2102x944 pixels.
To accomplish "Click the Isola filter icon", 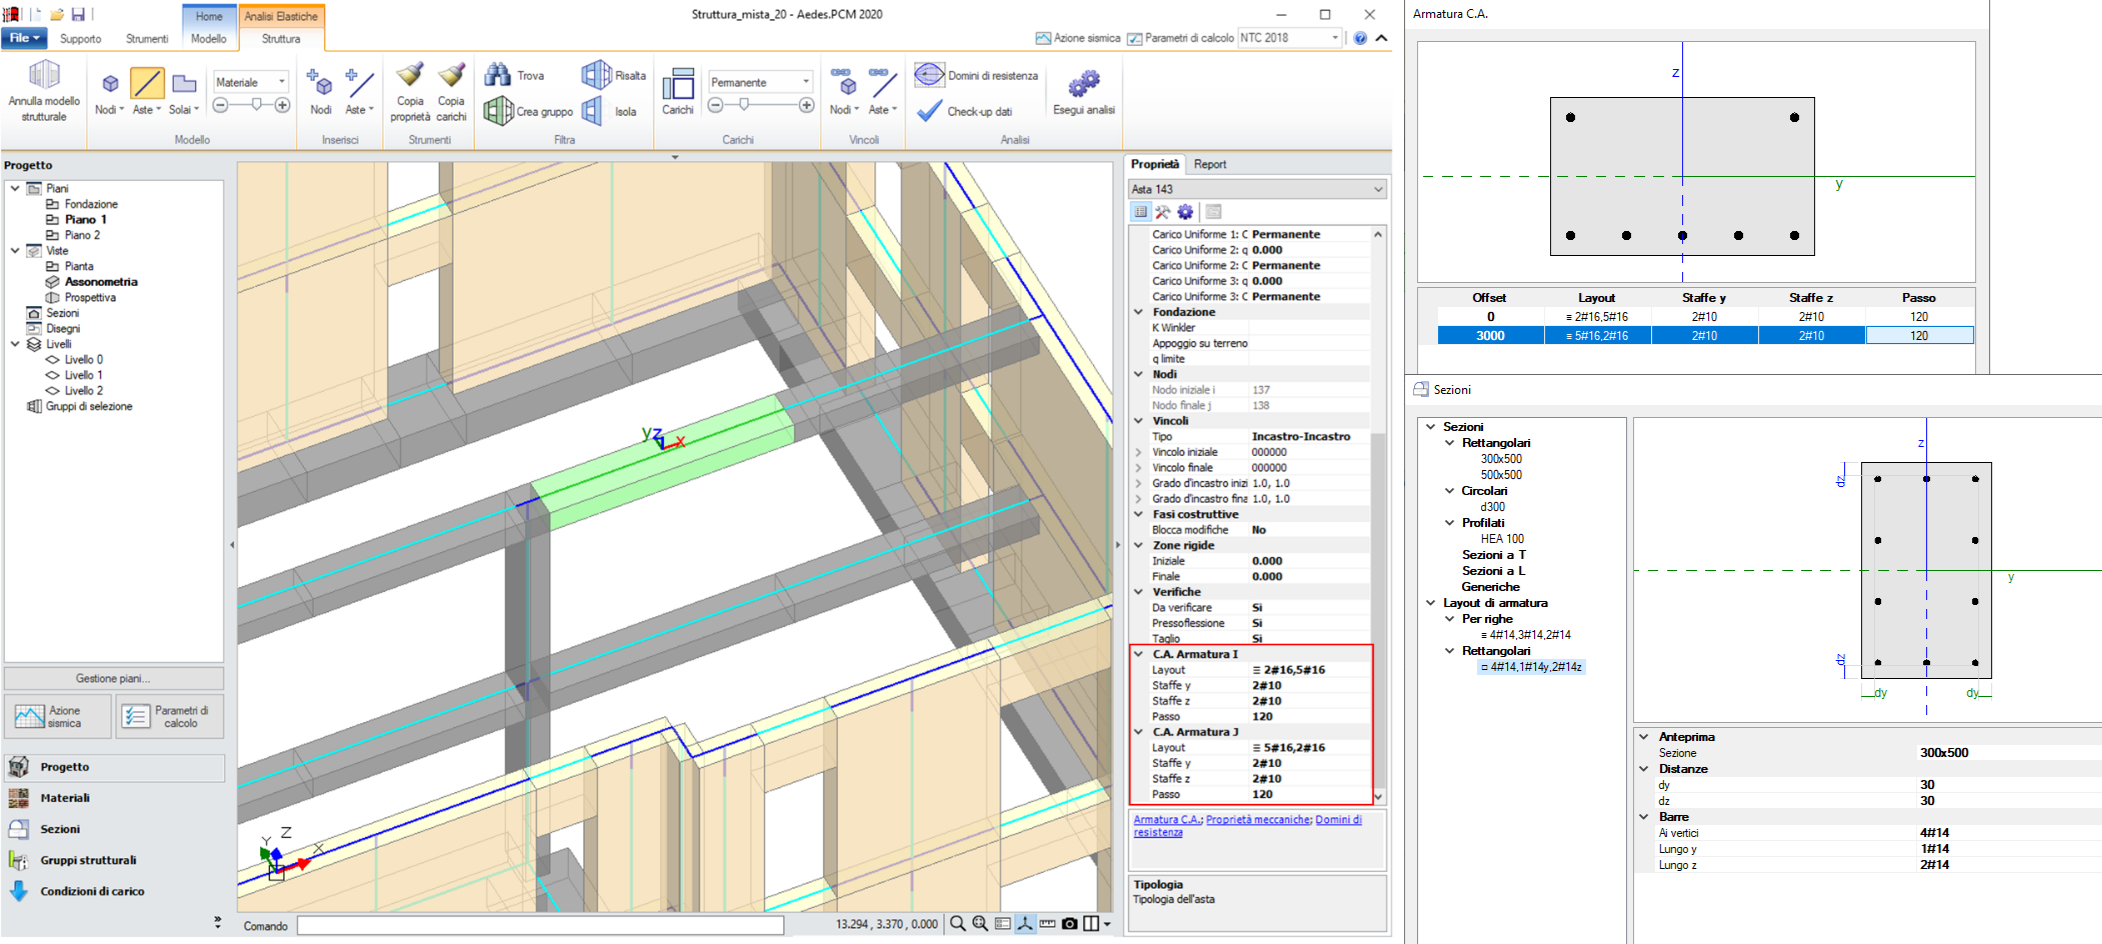I will (x=593, y=111).
